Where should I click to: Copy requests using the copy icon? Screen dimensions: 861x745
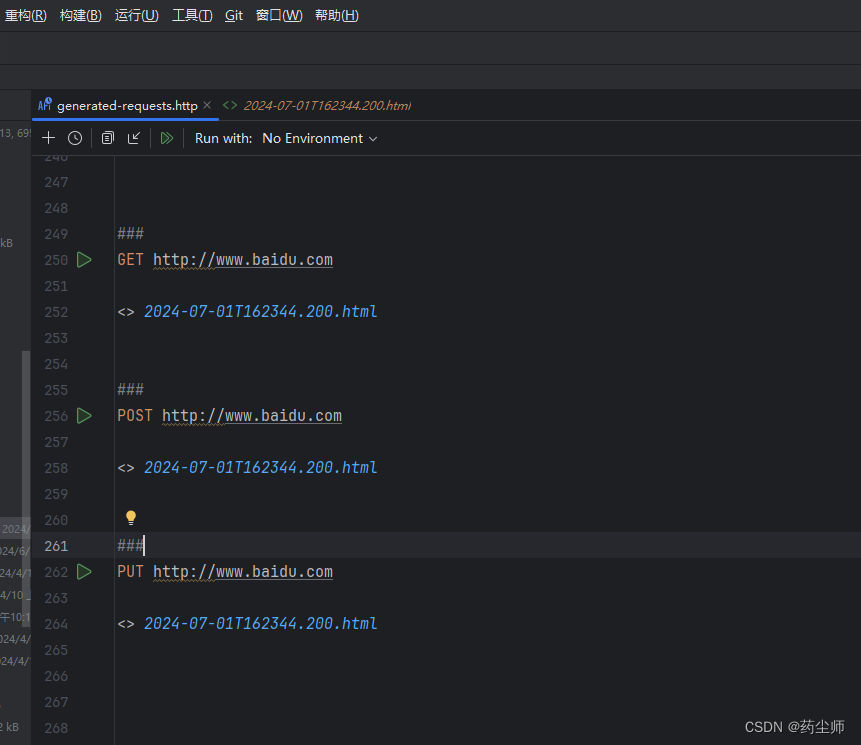click(x=107, y=138)
